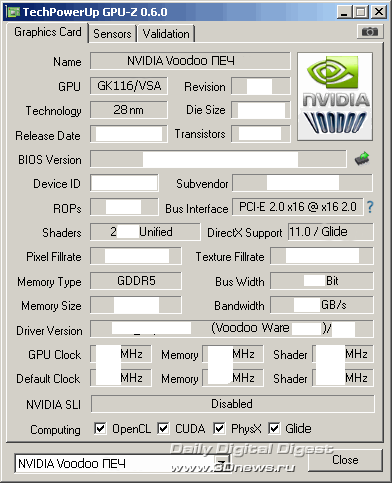The width and height of the screenshot is (392, 483).
Task: Click the Technology field '28 nm'
Action: coord(129,110)
